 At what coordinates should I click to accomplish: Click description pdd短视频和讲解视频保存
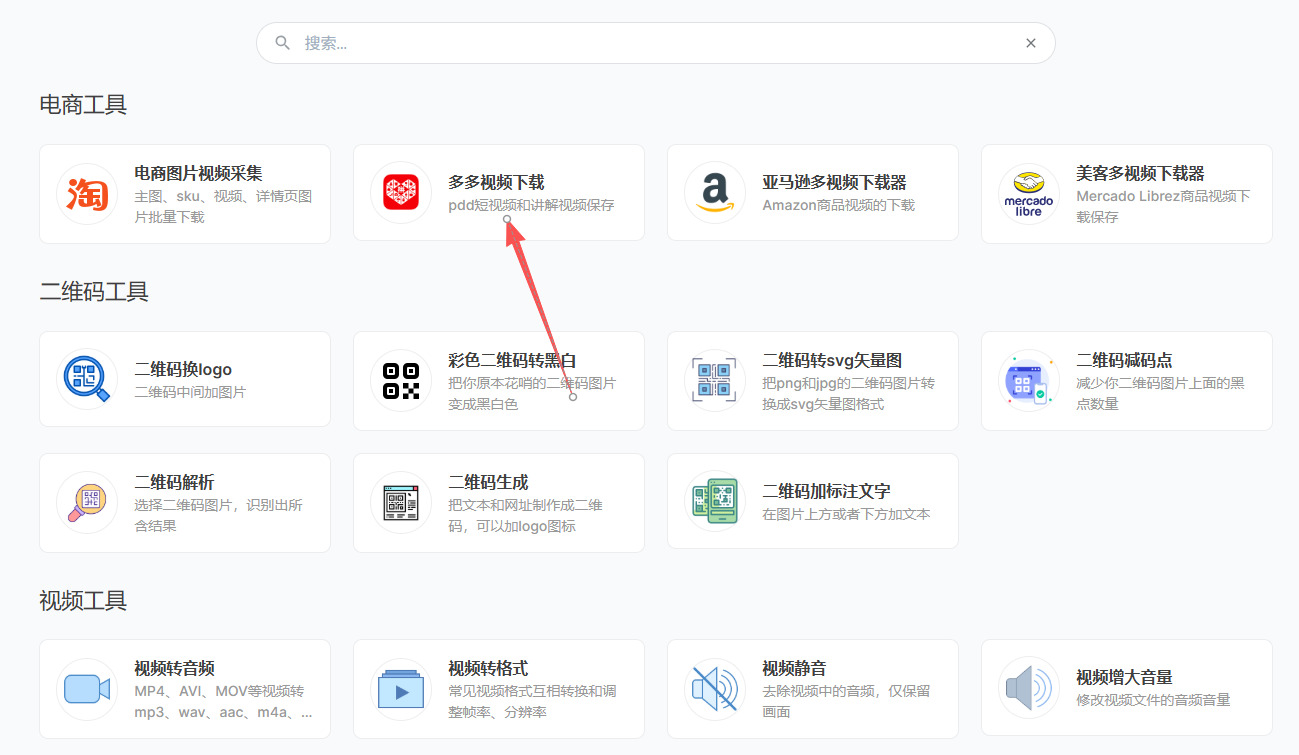pos(531,205)
